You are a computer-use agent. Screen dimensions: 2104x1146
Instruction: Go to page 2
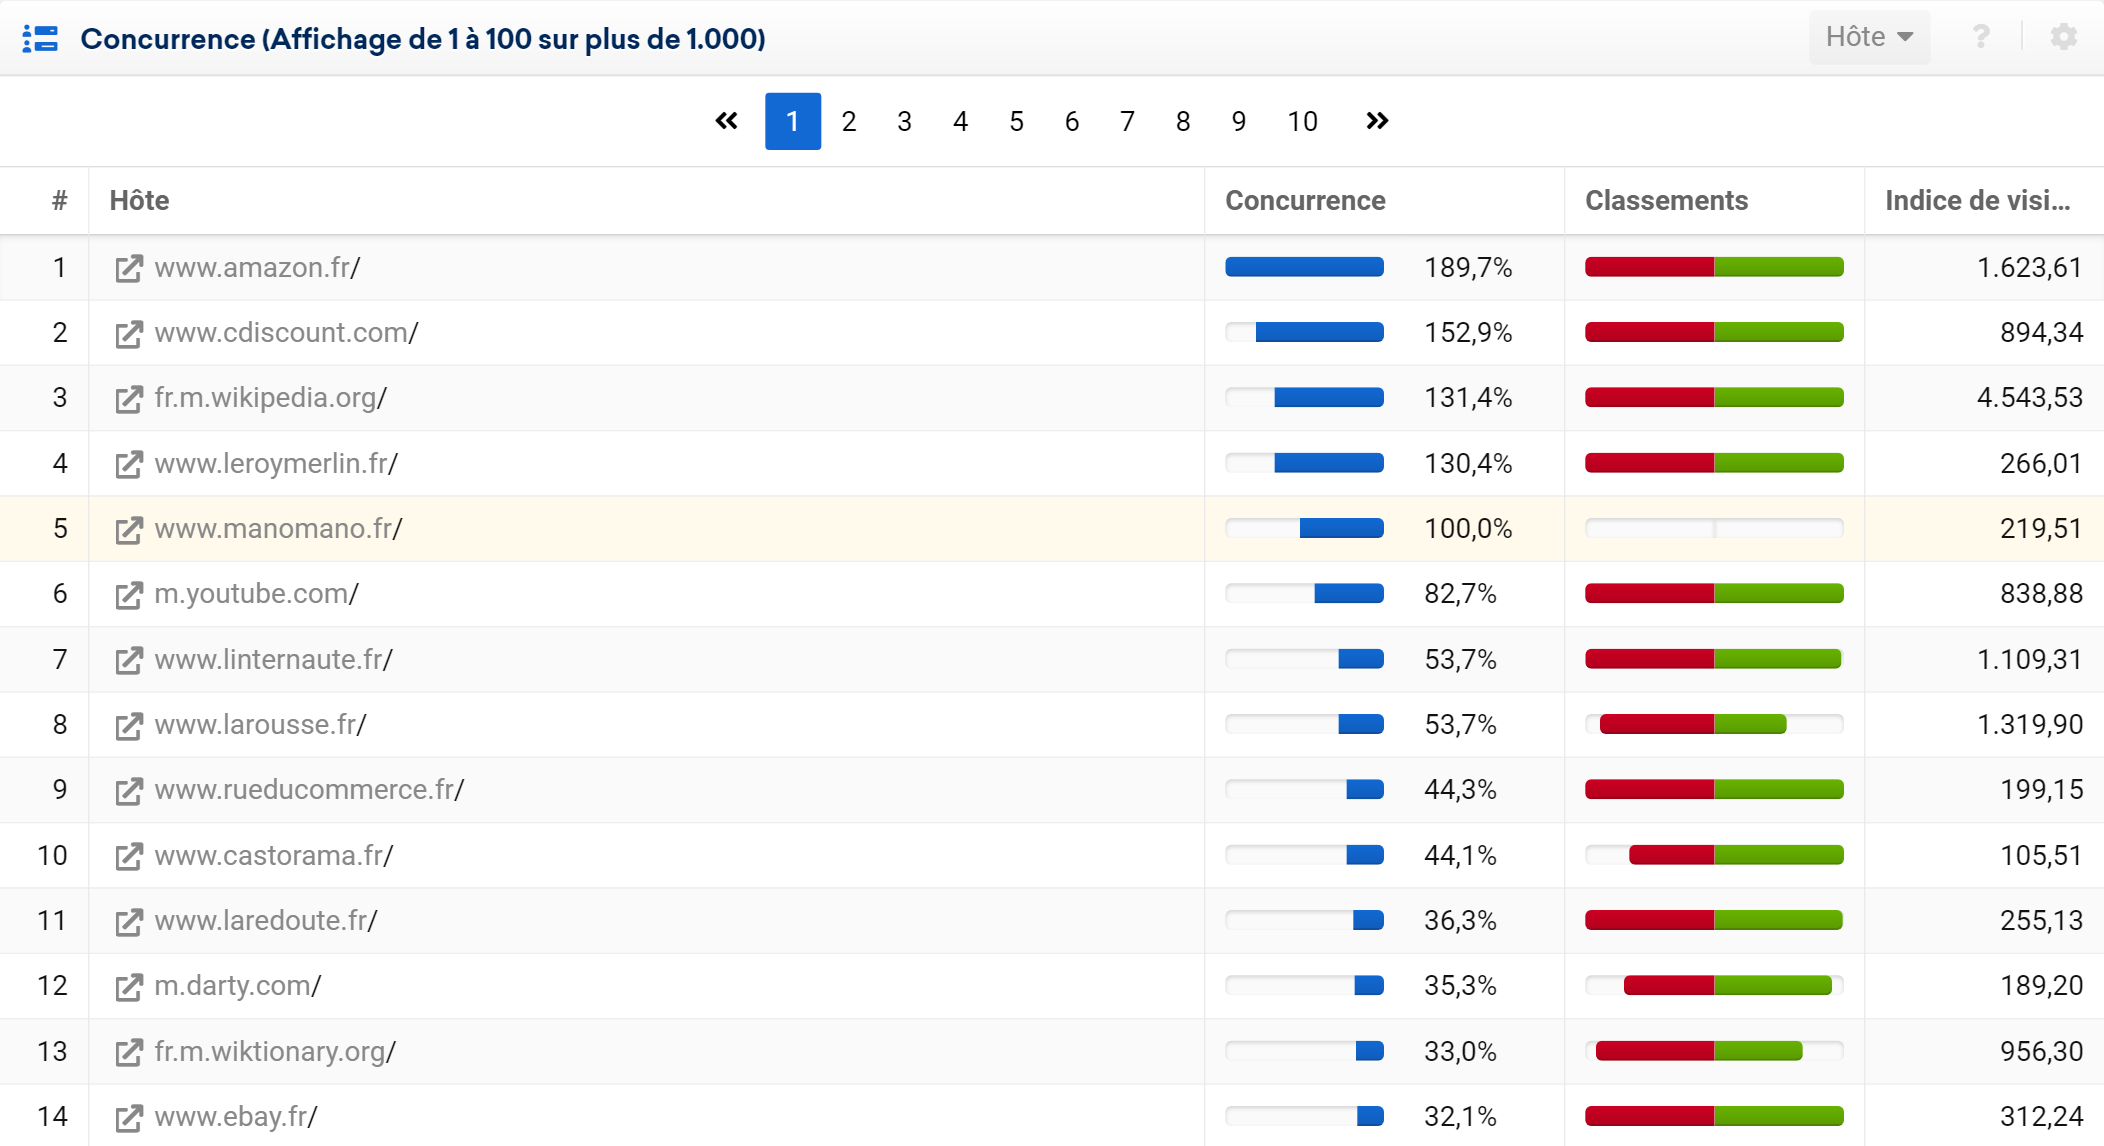tap(849, 121)
